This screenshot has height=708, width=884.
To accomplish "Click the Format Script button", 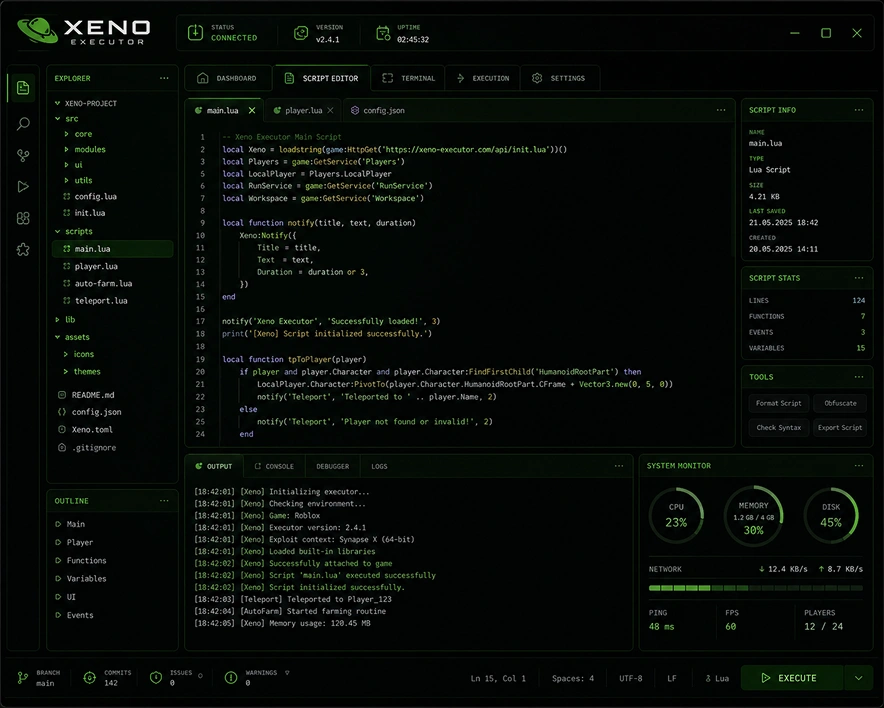I will click(x=779, y=403).
